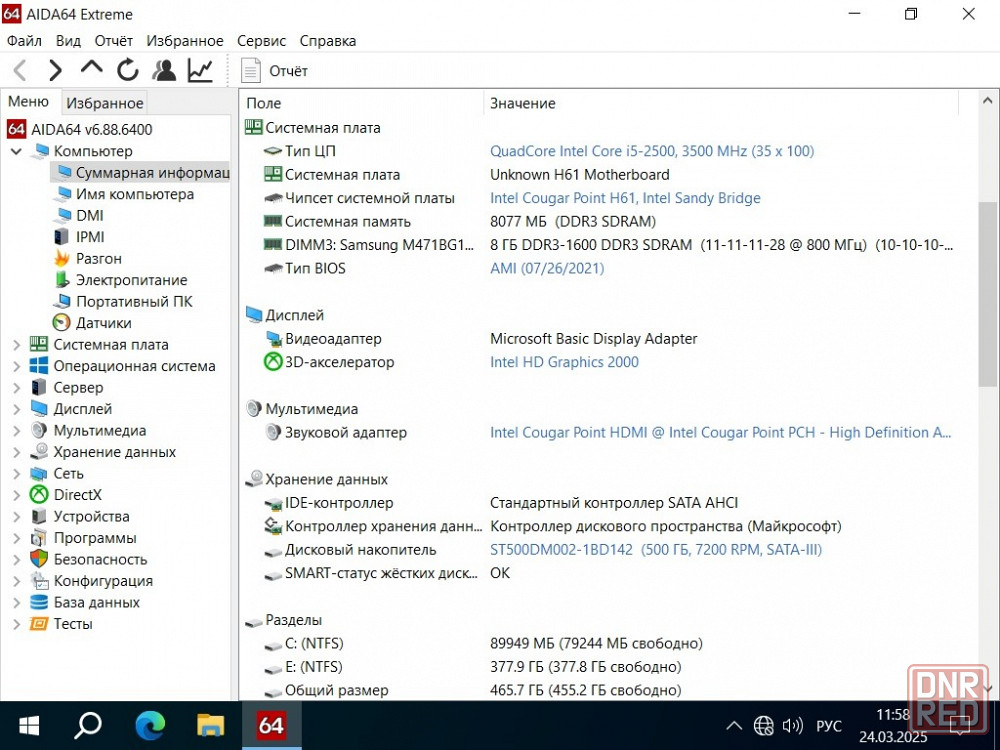
Task: Open the Справка menu
Action: coord(328,41)
